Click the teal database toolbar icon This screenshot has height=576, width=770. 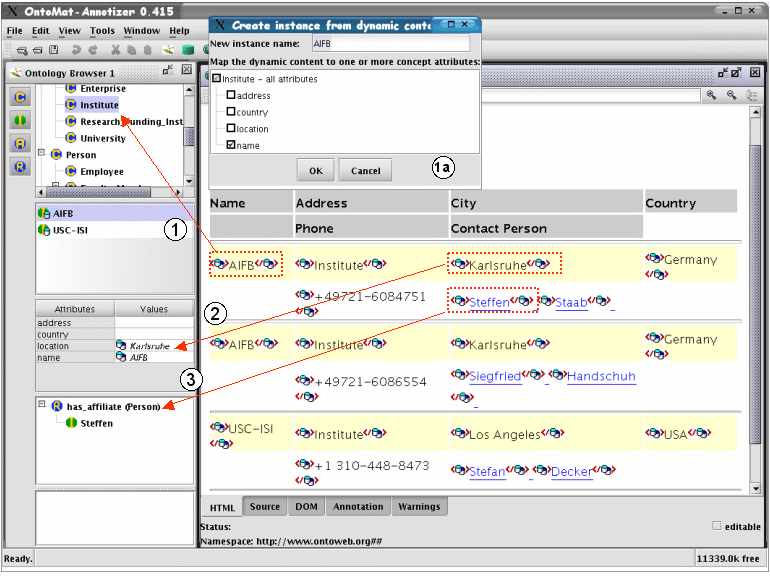(x=188, y=50)
